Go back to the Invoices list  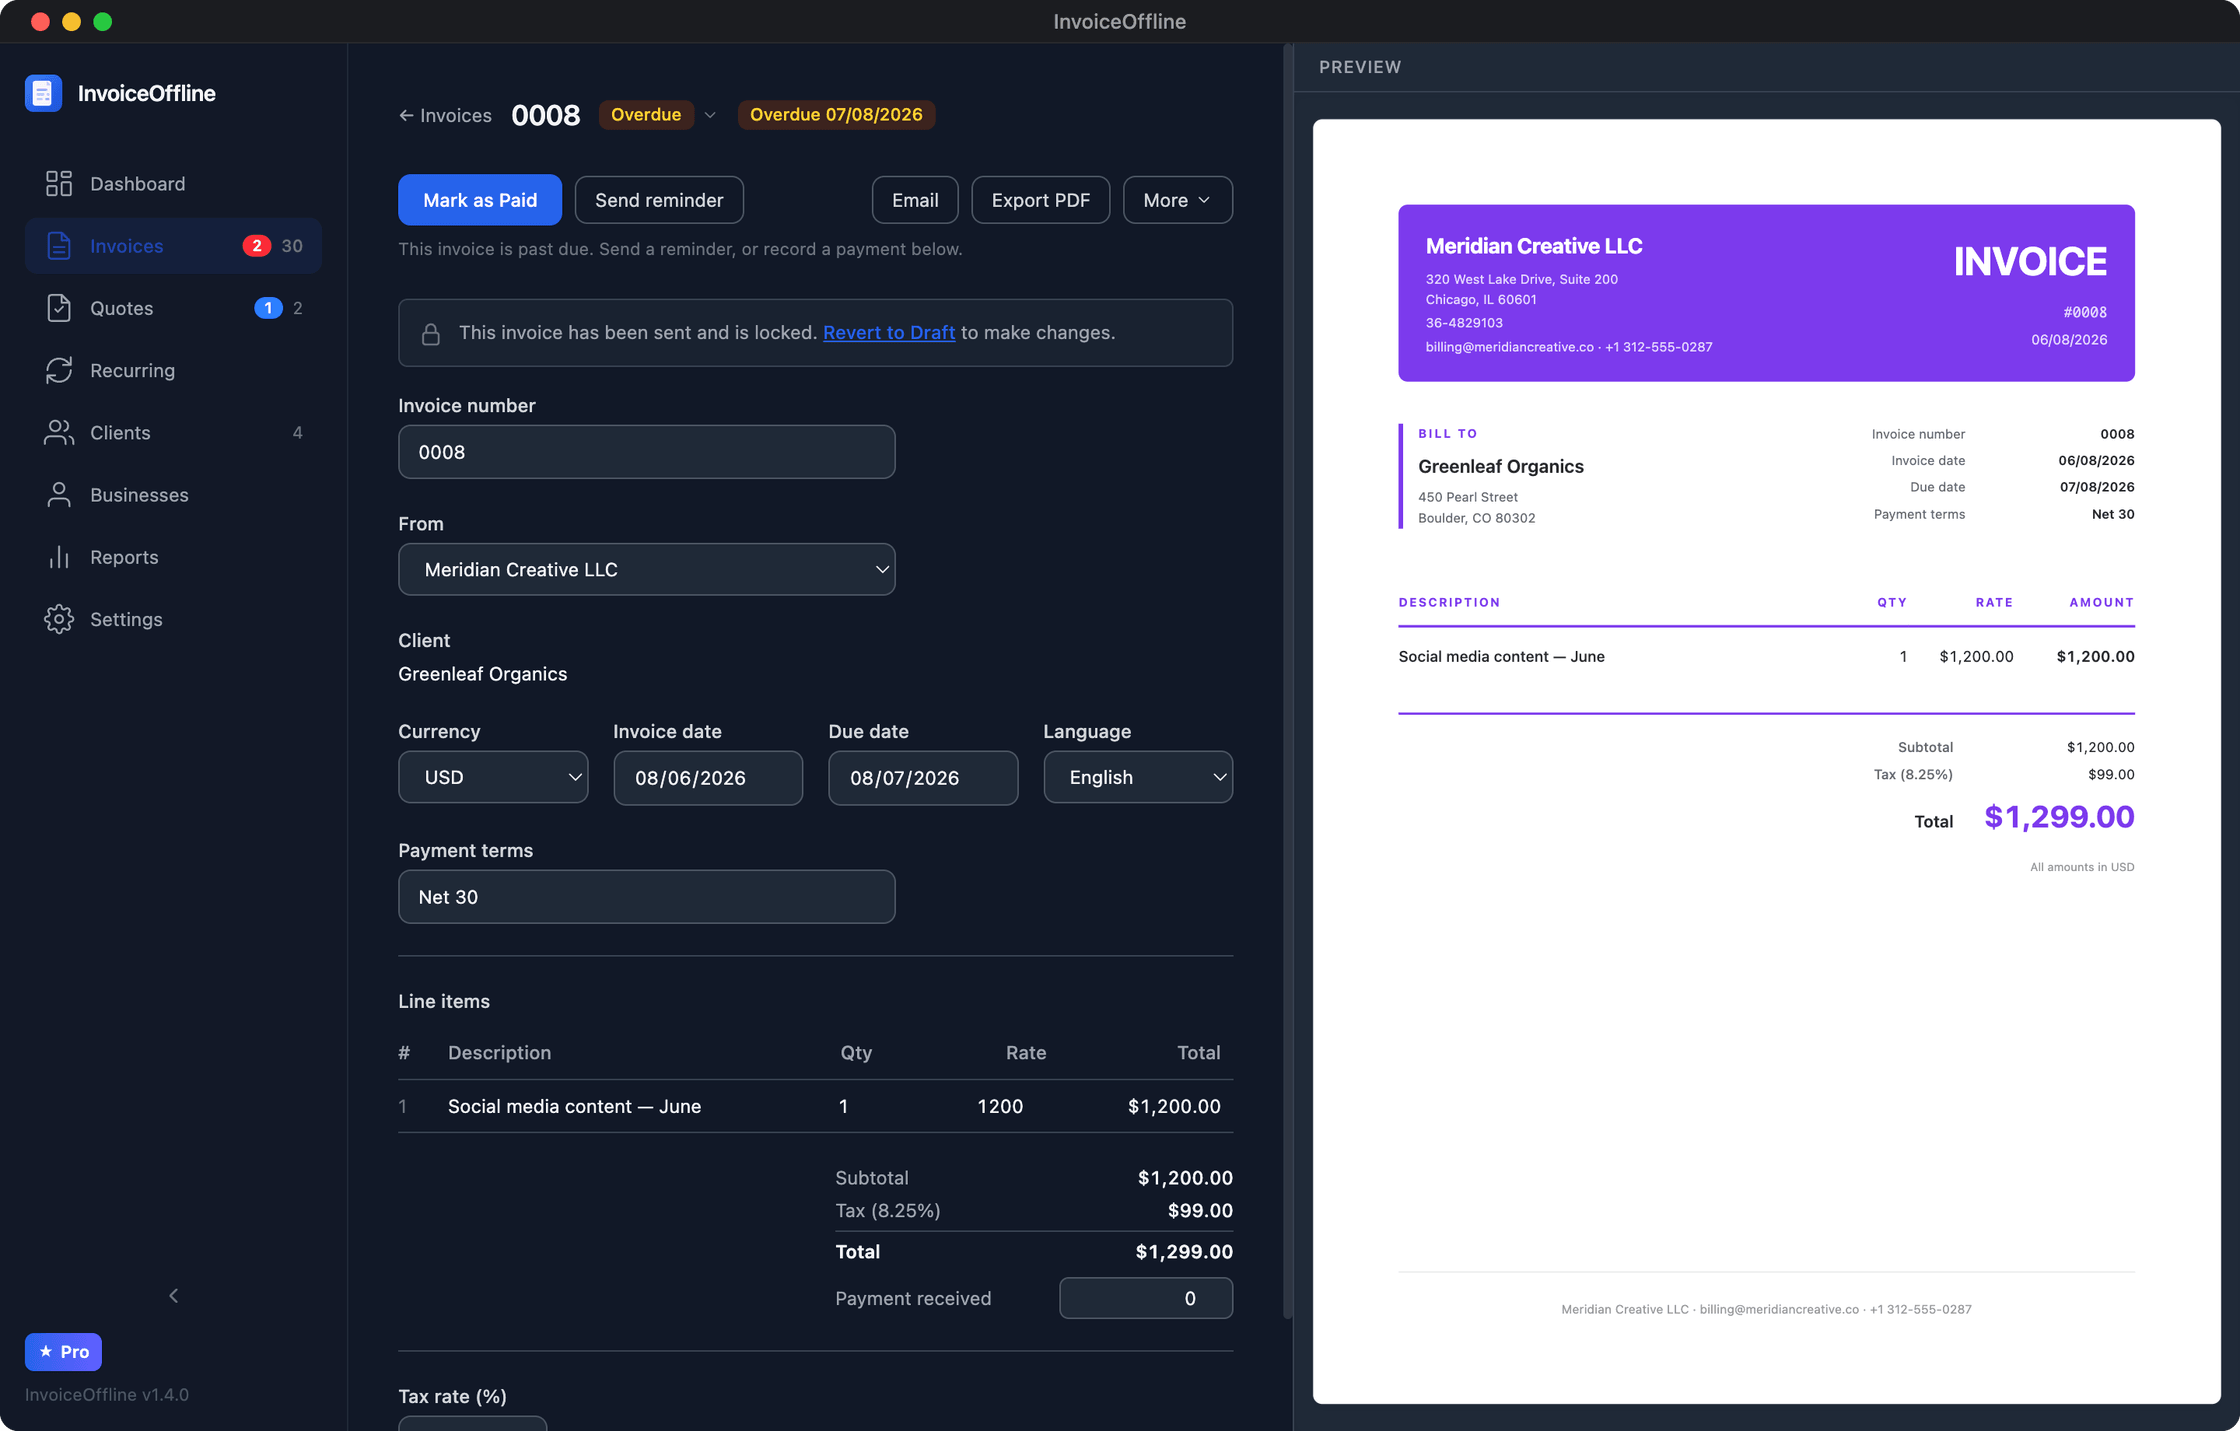tap(445, 115)
